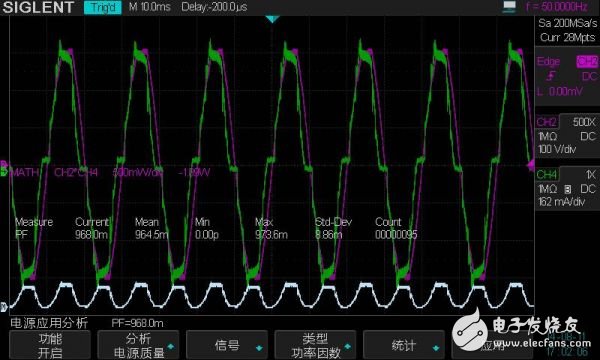600x360 pixels.
Task: Open the 统计 statistics menu
Action: point(404,345)
